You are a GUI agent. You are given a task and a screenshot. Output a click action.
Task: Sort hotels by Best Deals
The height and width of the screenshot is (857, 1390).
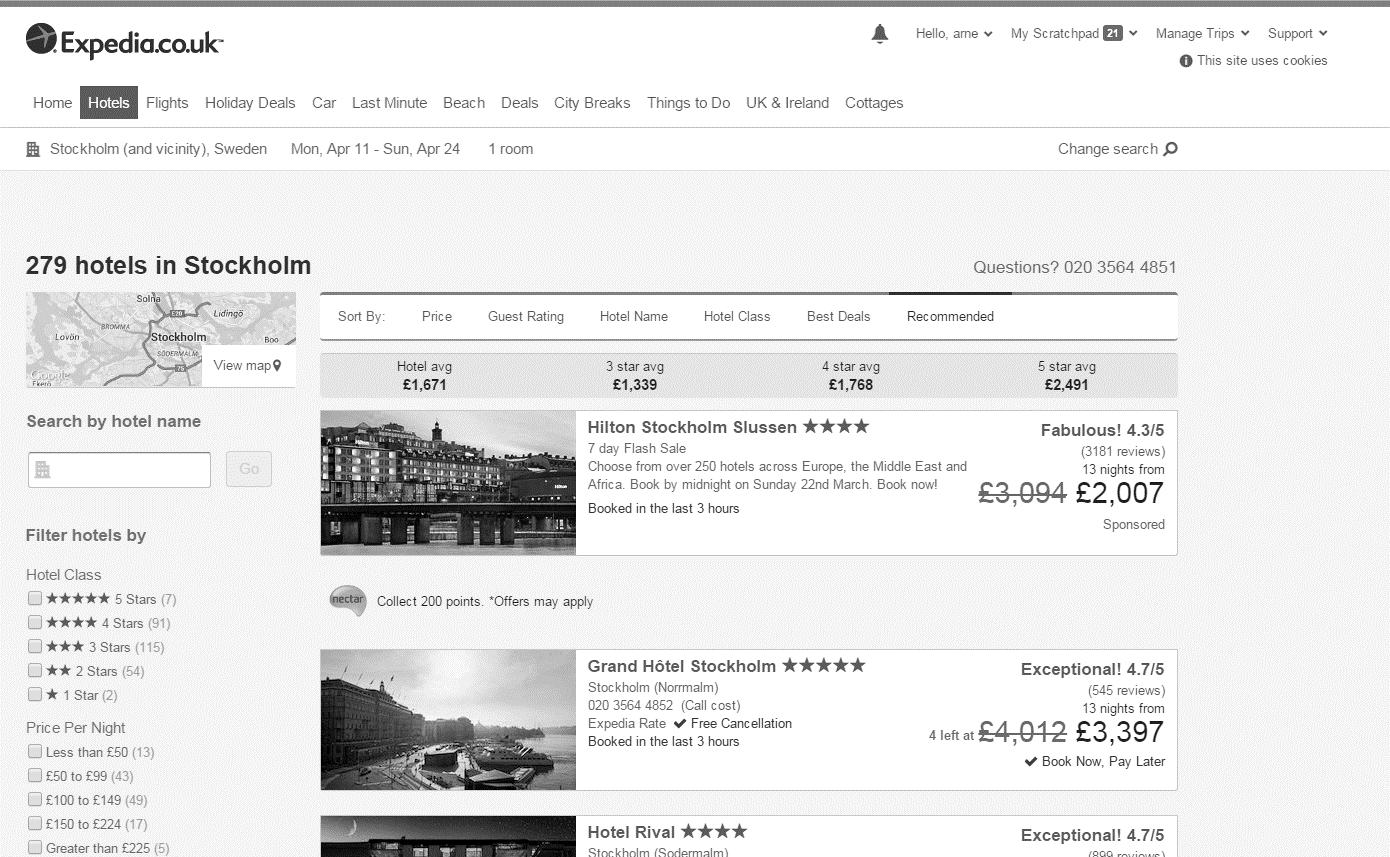click(x=839, y=317)
